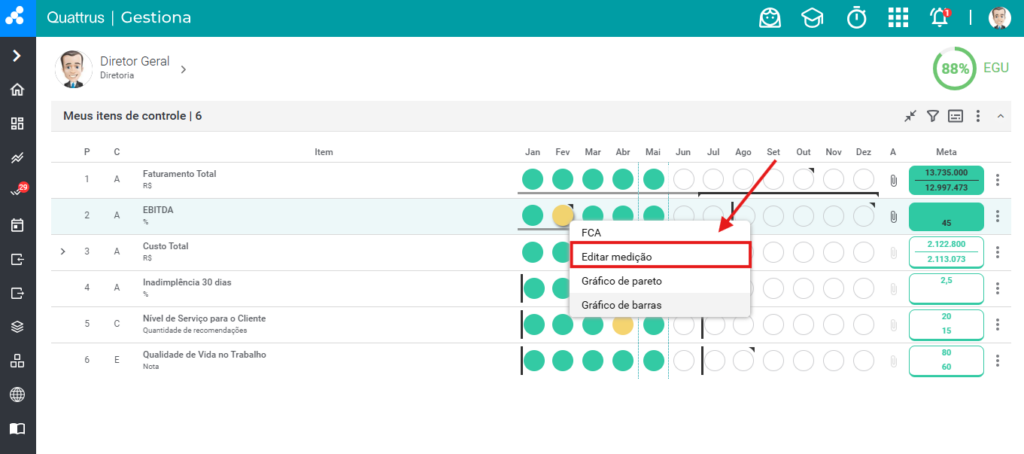Expand the Custo Total row arrow

[63, 251]
